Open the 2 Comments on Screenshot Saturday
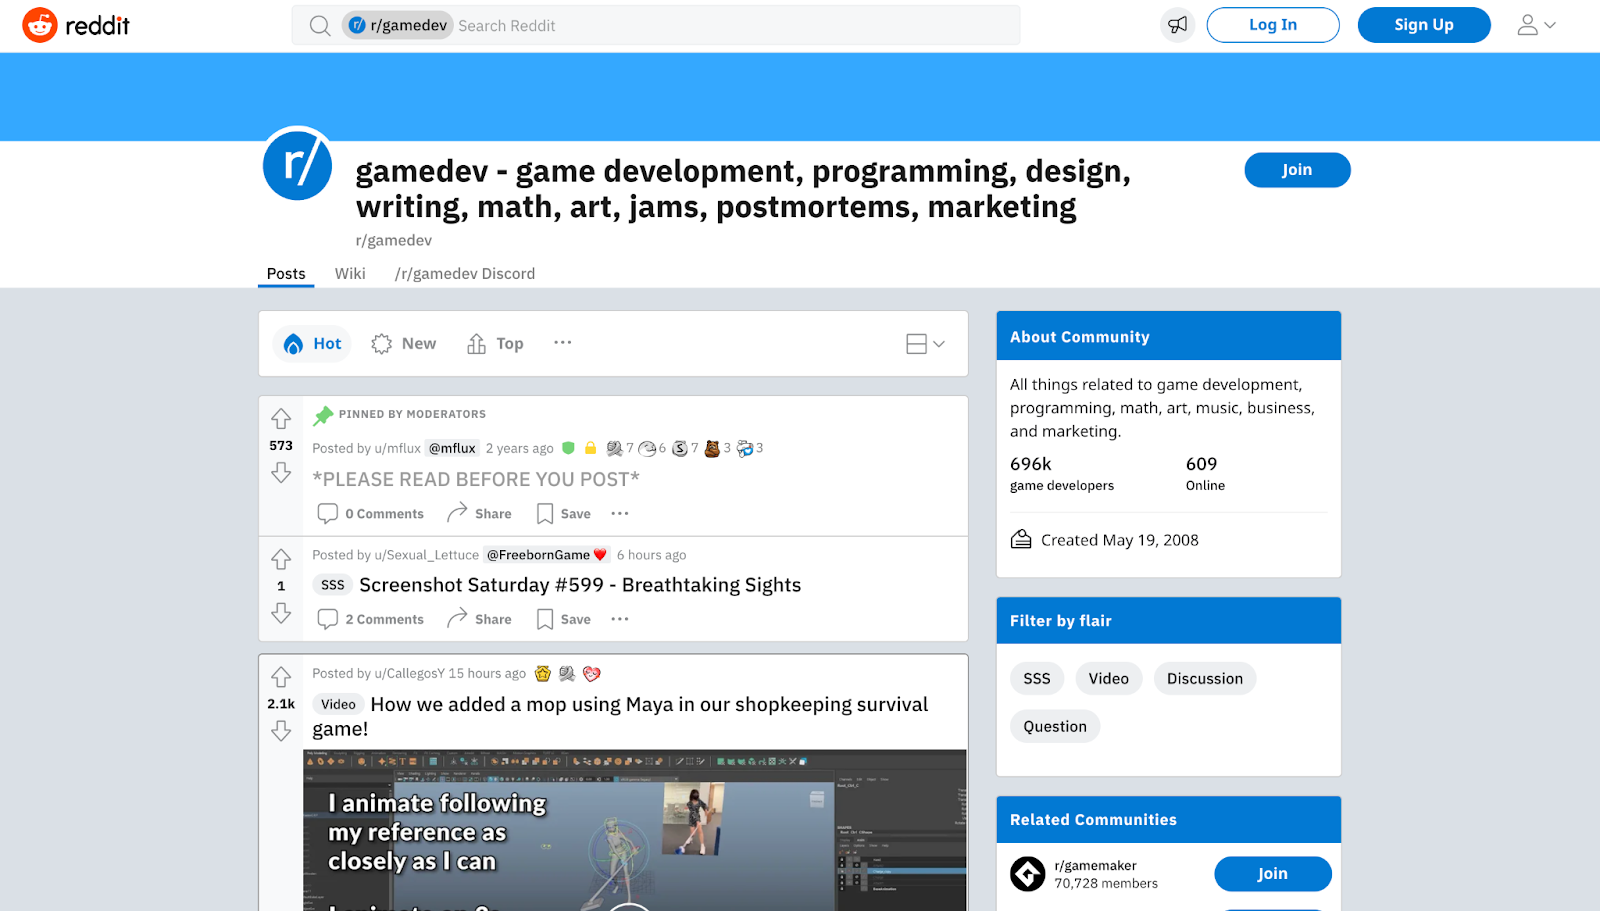The height and width of the screenshot is (911, 1600). (370, 619)
